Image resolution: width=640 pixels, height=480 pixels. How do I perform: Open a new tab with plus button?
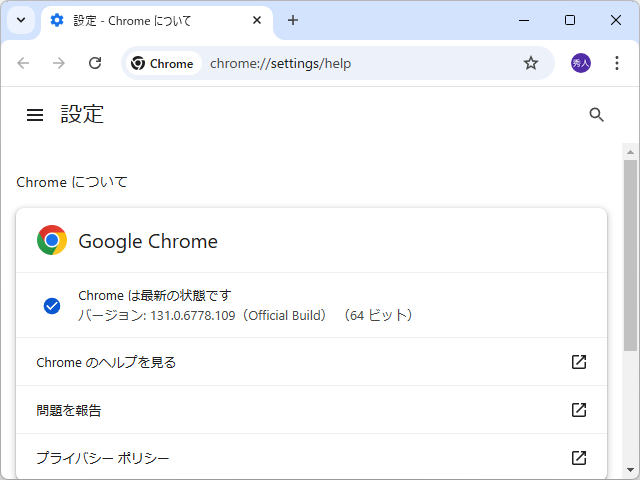[293, 20]
